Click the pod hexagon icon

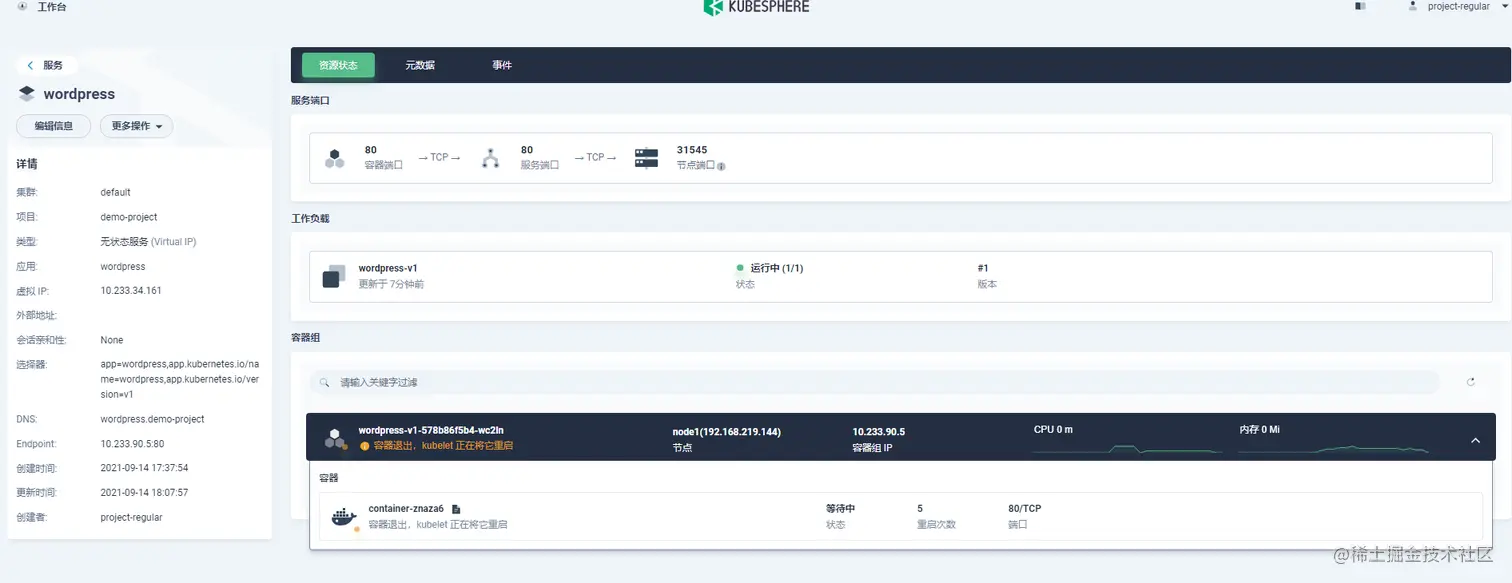pyautogui.click(x=334, y=438)
